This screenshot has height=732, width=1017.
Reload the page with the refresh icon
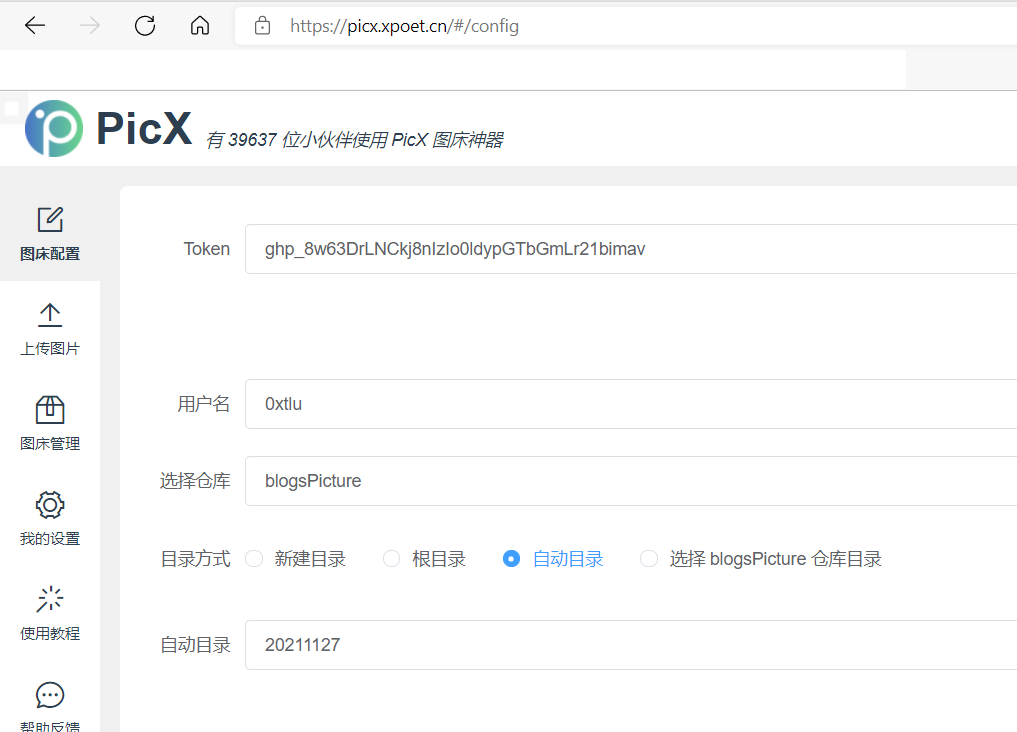pos(145,26)
